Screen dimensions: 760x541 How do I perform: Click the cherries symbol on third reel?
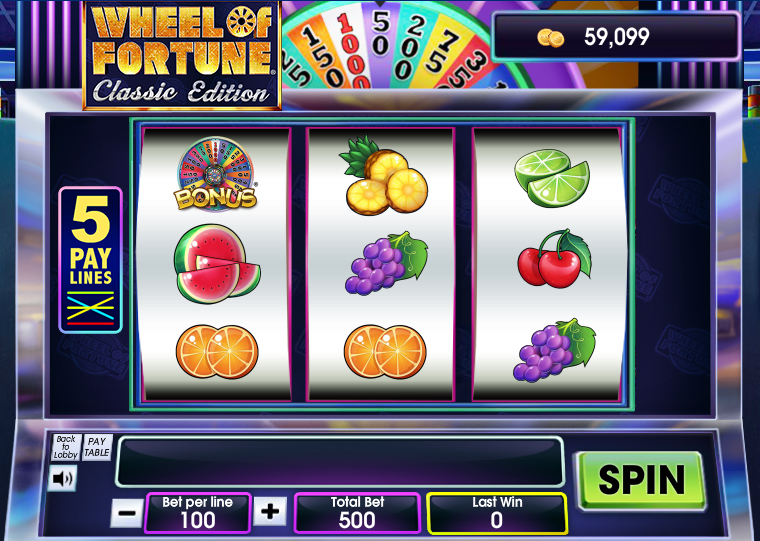point(554,259)
